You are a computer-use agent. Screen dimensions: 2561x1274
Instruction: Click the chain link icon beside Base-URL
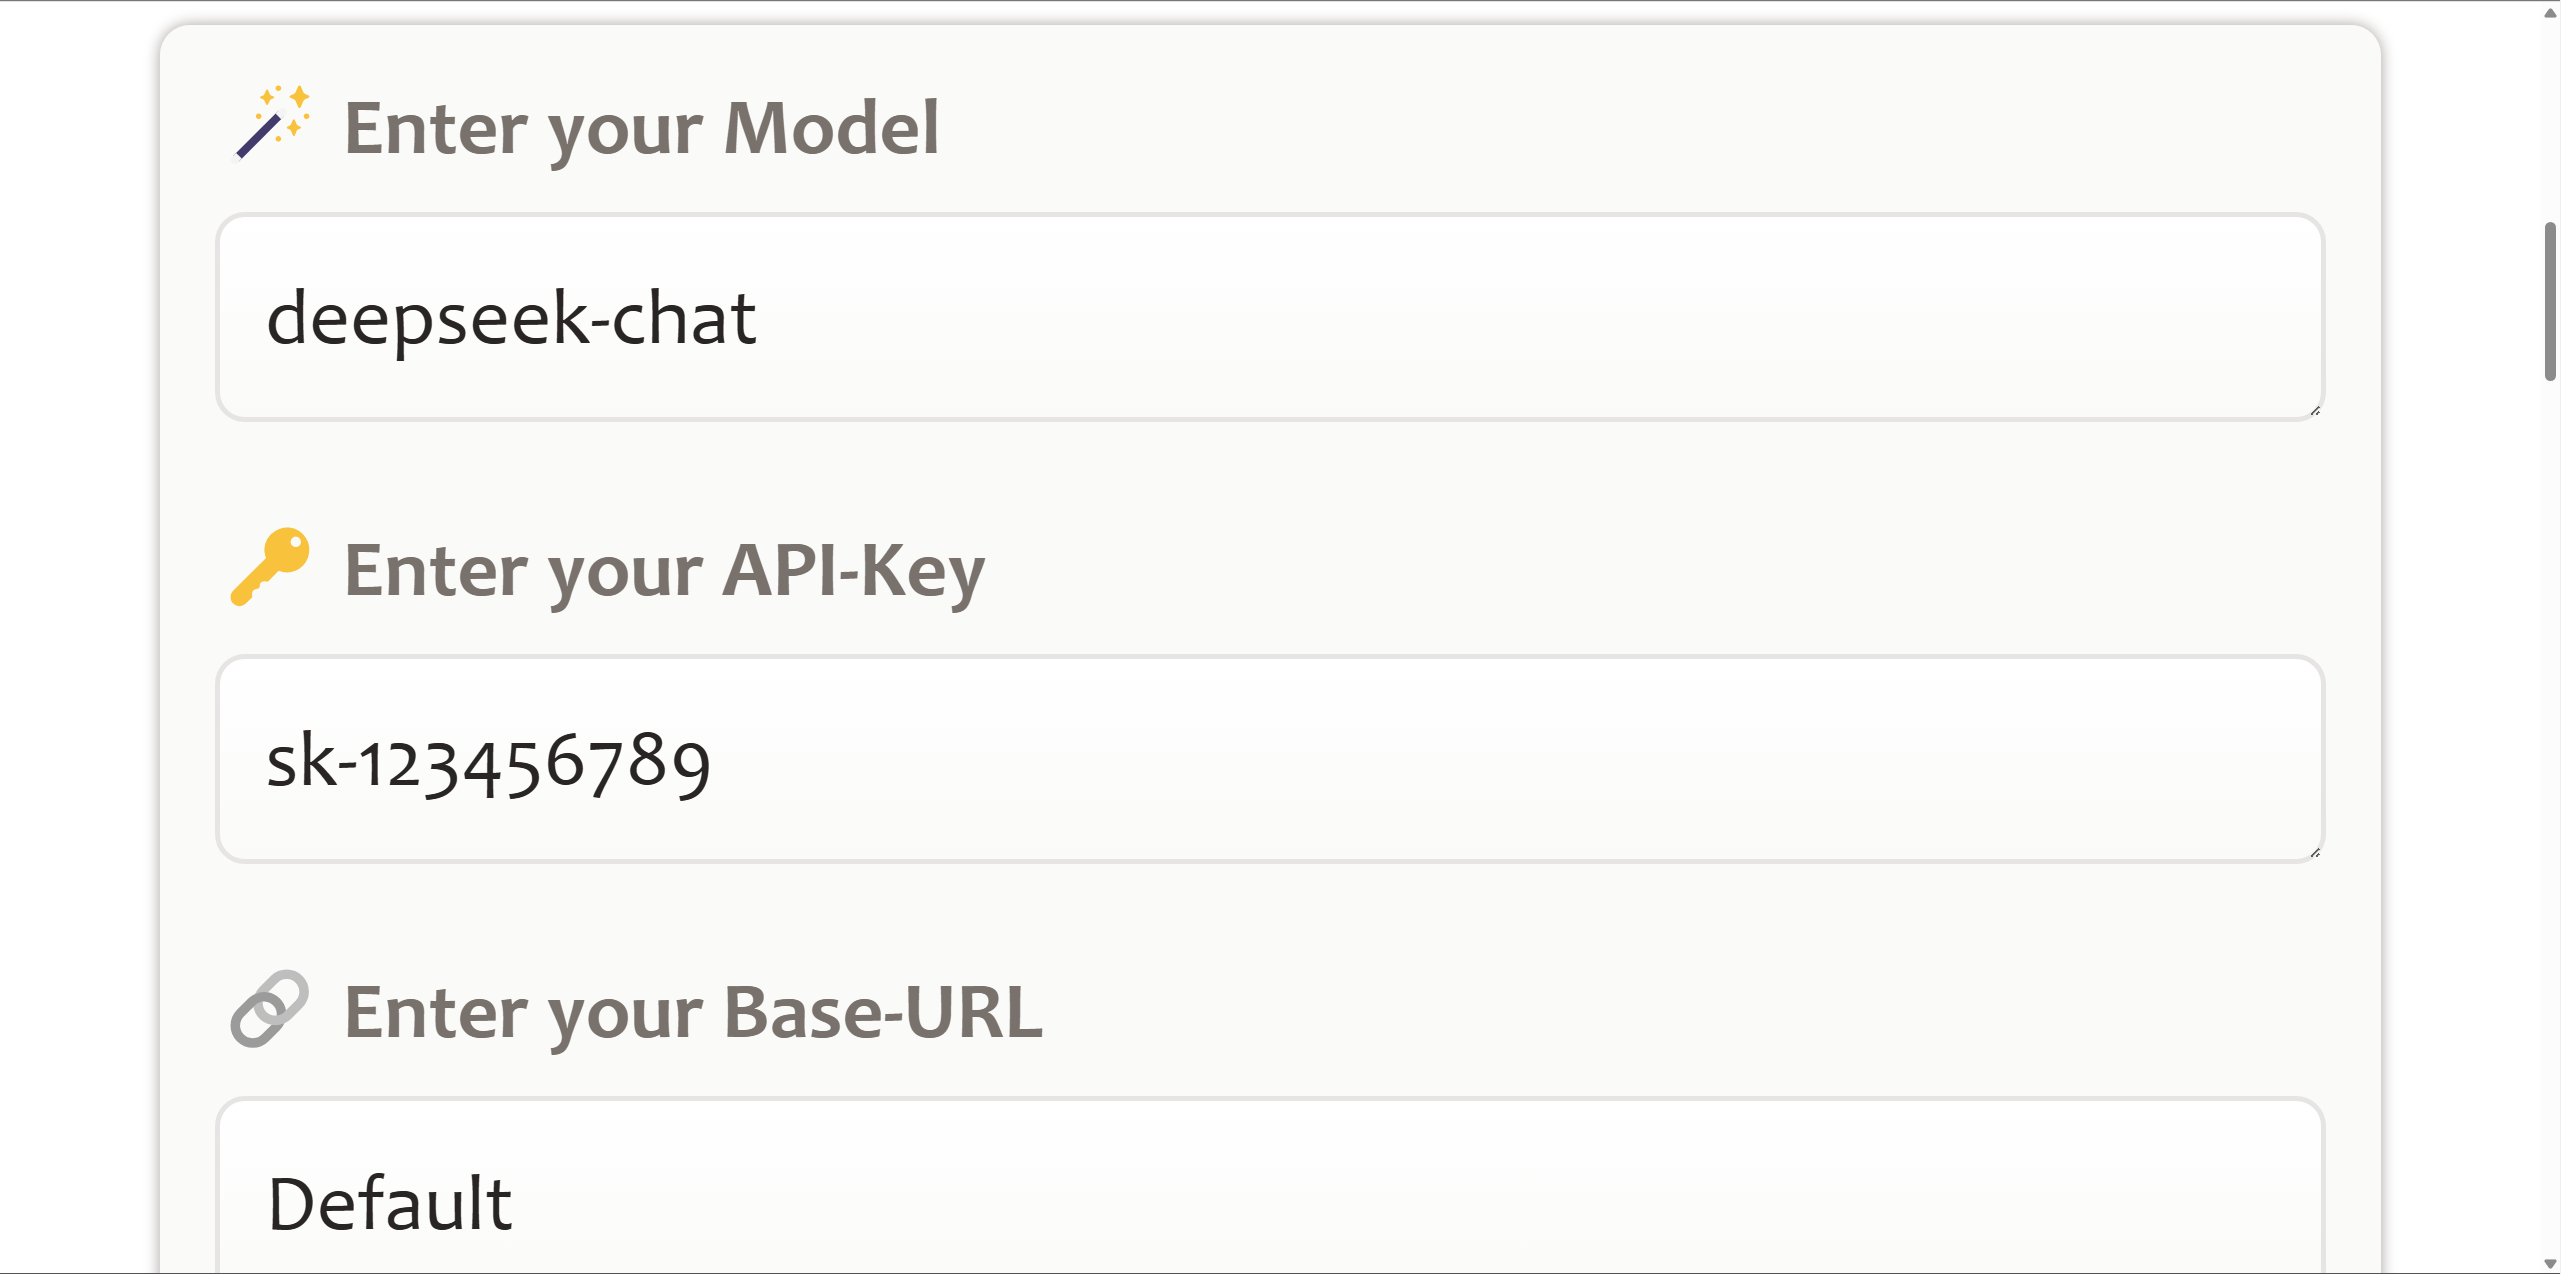[x=269, y=1008]
